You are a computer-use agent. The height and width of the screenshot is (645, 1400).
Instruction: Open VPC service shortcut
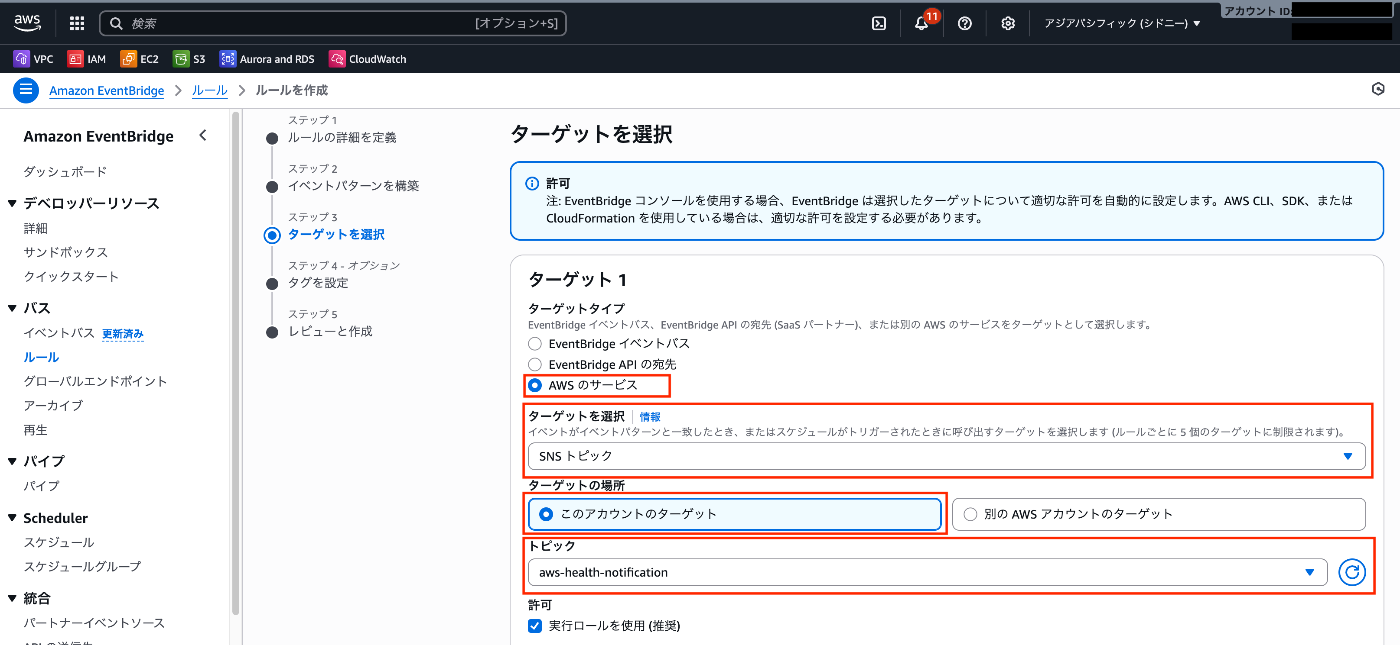coord(33,59)
